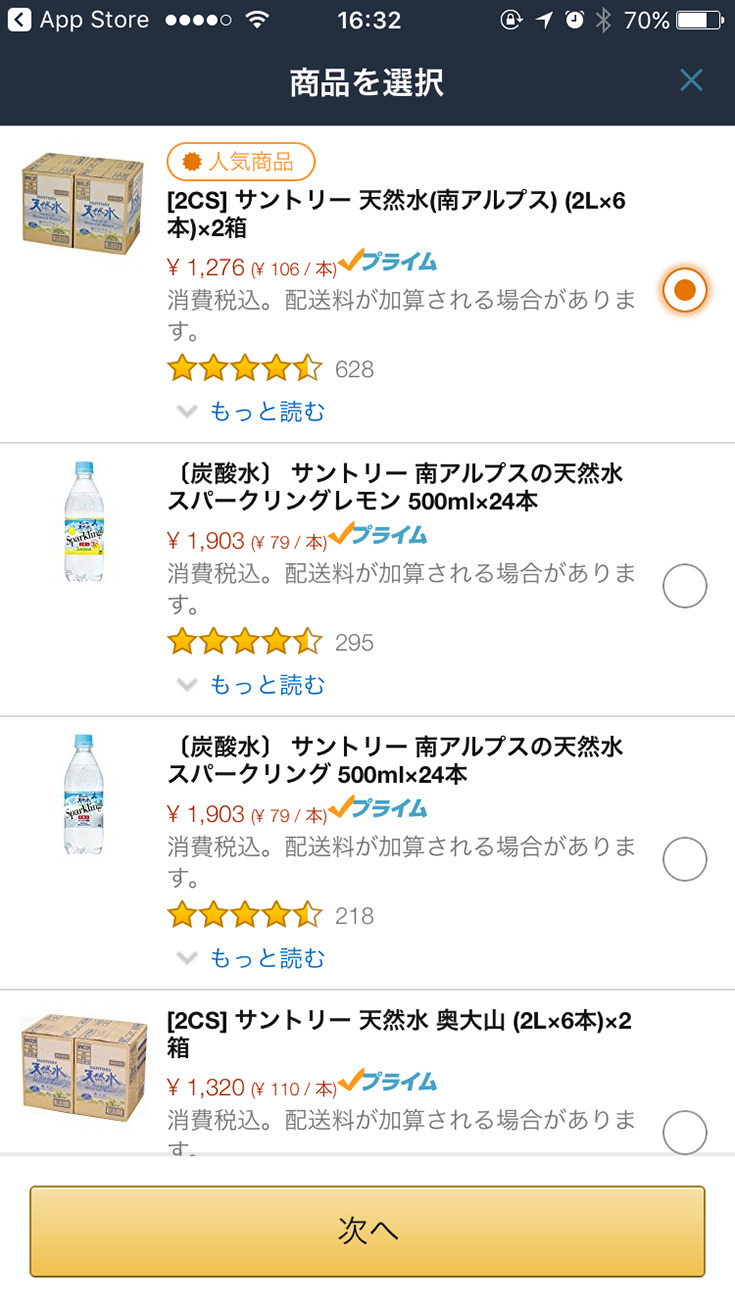Open the スパークリングレモン 500ml×24本 product title

tap(395, 486)
